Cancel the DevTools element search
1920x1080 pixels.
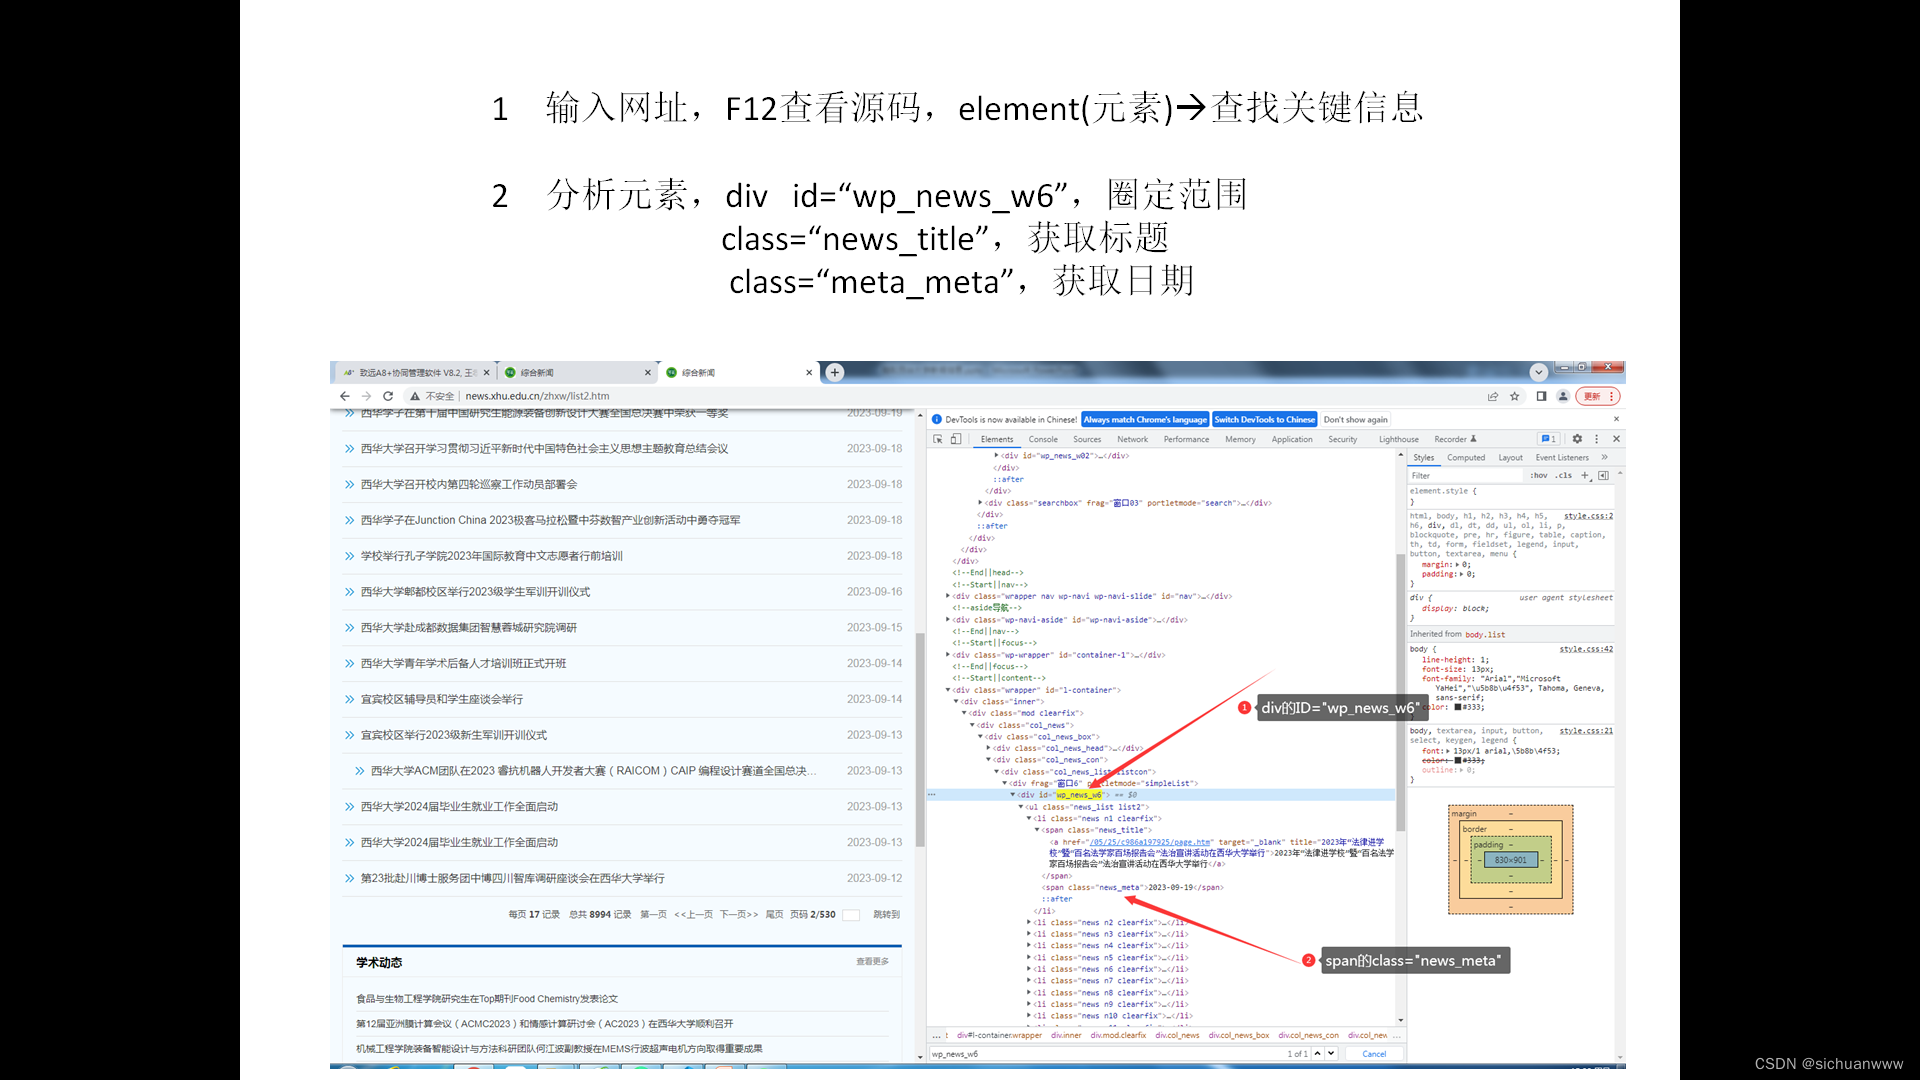tap(1374, 1054)
